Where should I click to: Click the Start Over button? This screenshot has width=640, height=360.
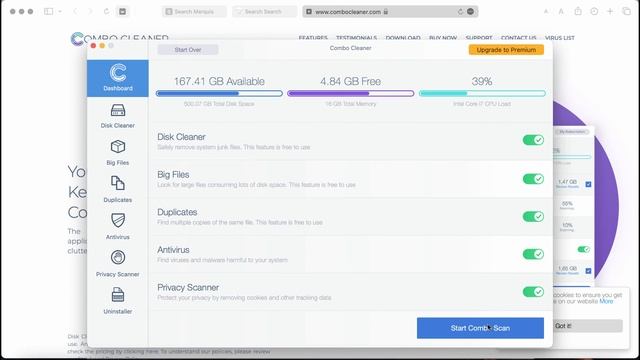188,50
